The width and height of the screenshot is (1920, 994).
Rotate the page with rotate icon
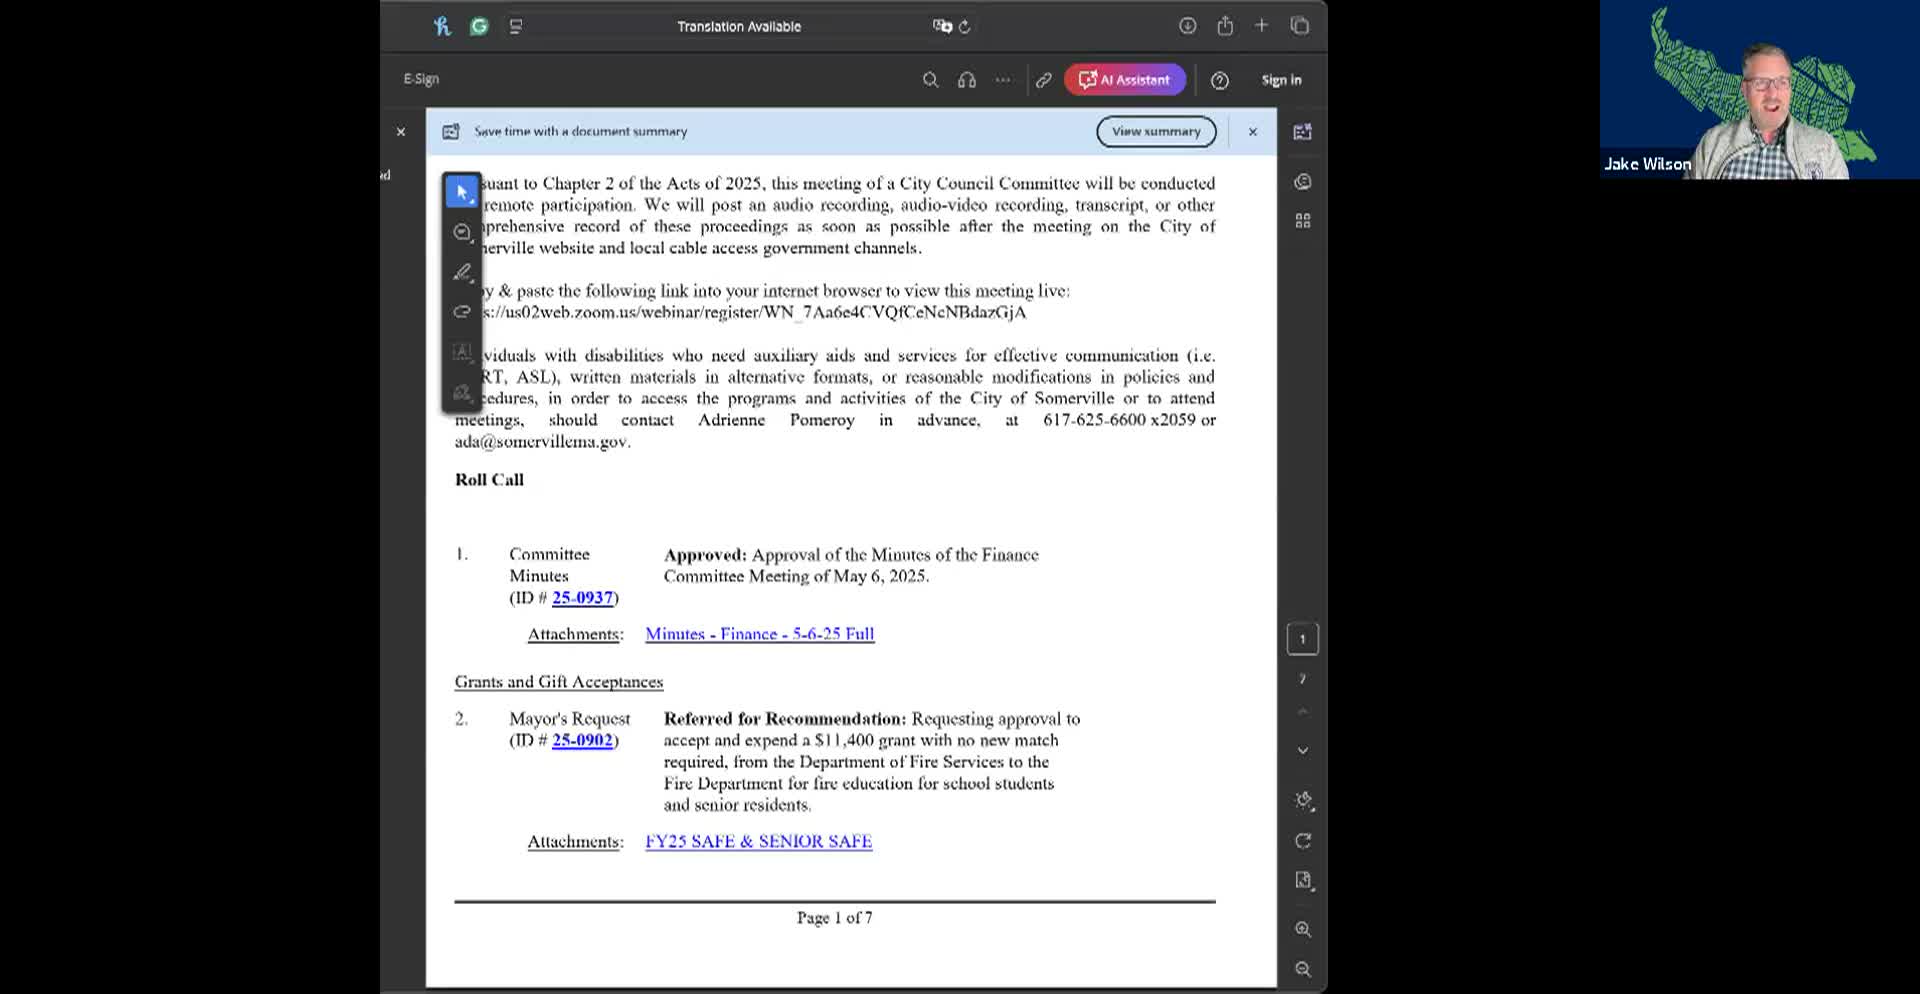(1303, 841)
